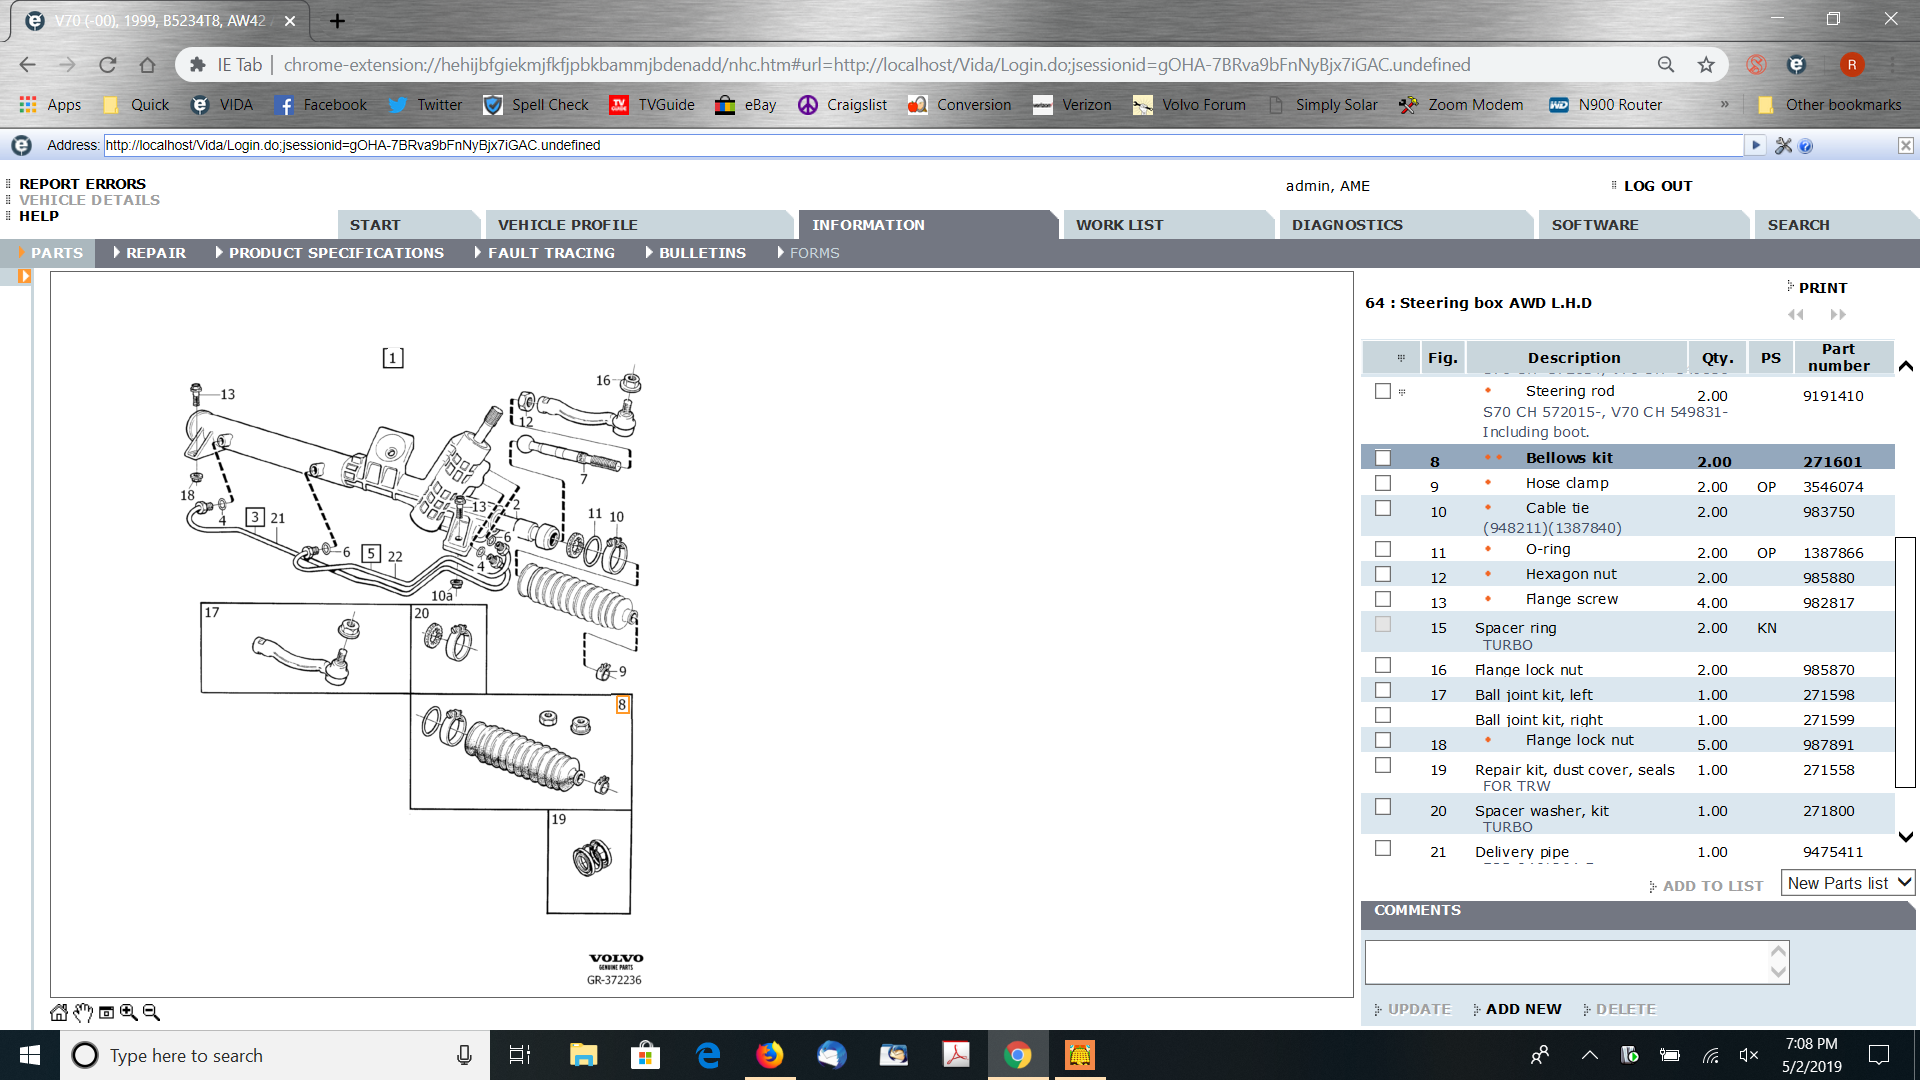Screen dimensions: 1920x1080
Task: Zoom out of the parts diagram
Action: click(151, 1012)
